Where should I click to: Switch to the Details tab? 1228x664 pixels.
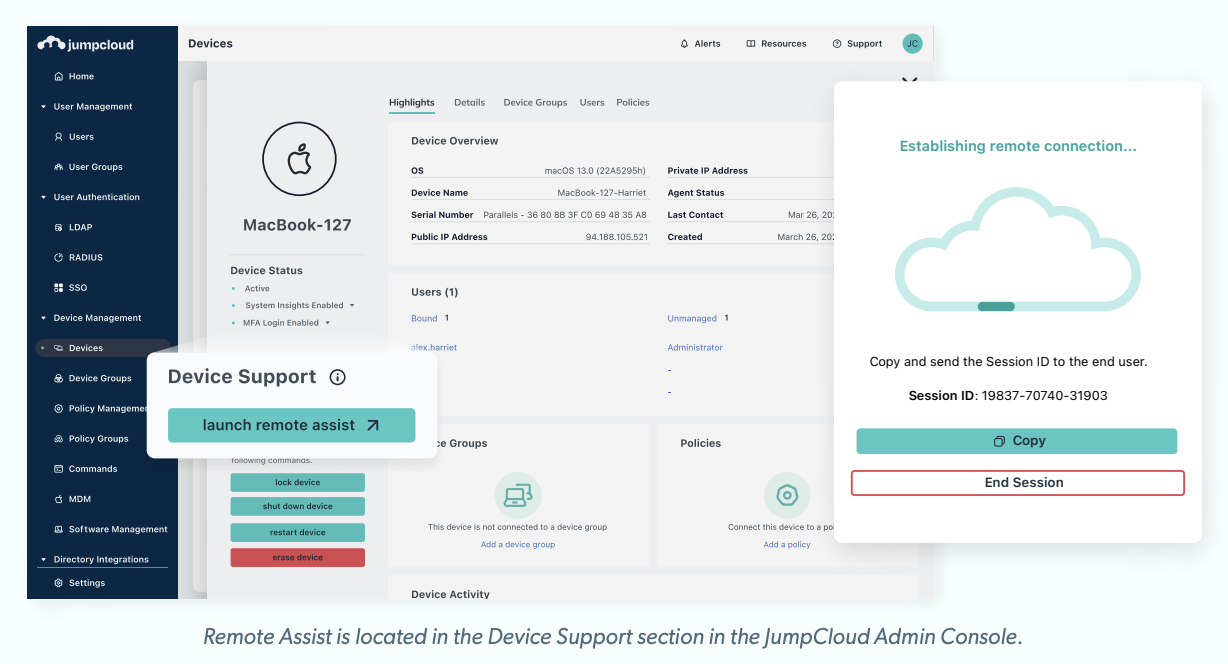point(469,102)
